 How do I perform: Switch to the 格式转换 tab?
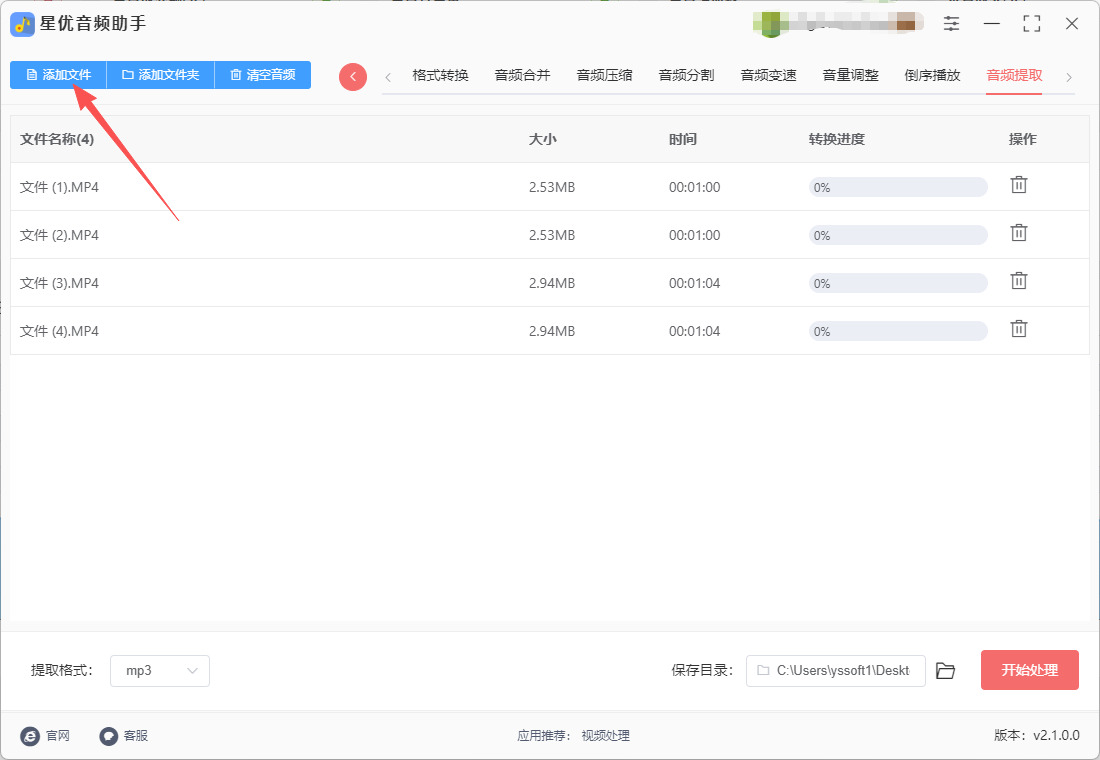coord(440,75)
